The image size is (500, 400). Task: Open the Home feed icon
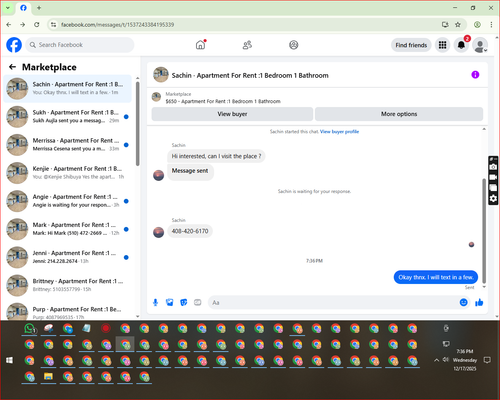[200, 45]
